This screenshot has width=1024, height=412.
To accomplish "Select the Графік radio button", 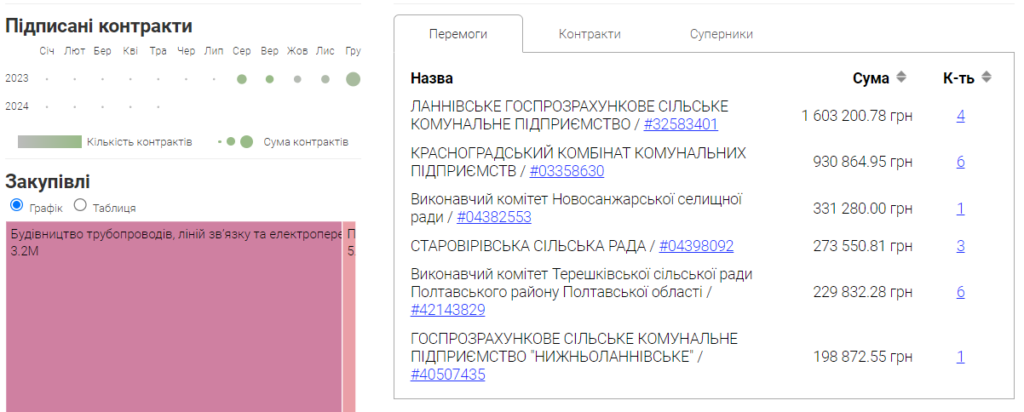I will point(16,205).
